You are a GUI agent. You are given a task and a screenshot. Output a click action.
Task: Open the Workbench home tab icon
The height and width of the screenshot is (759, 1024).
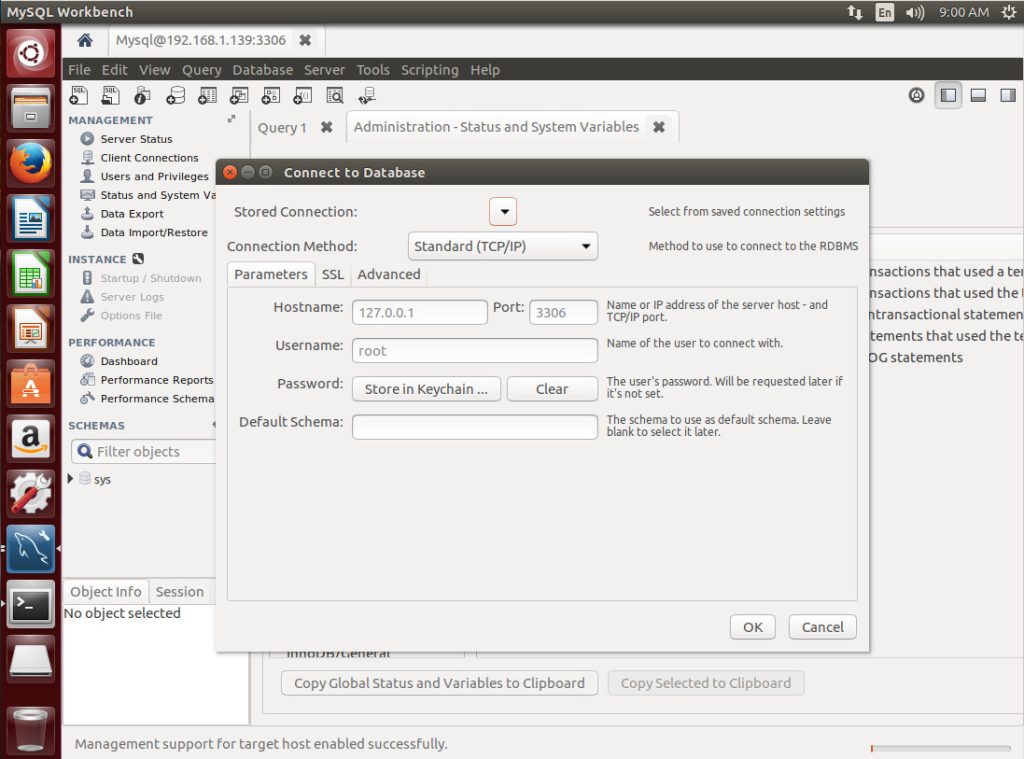coord(85,41)
